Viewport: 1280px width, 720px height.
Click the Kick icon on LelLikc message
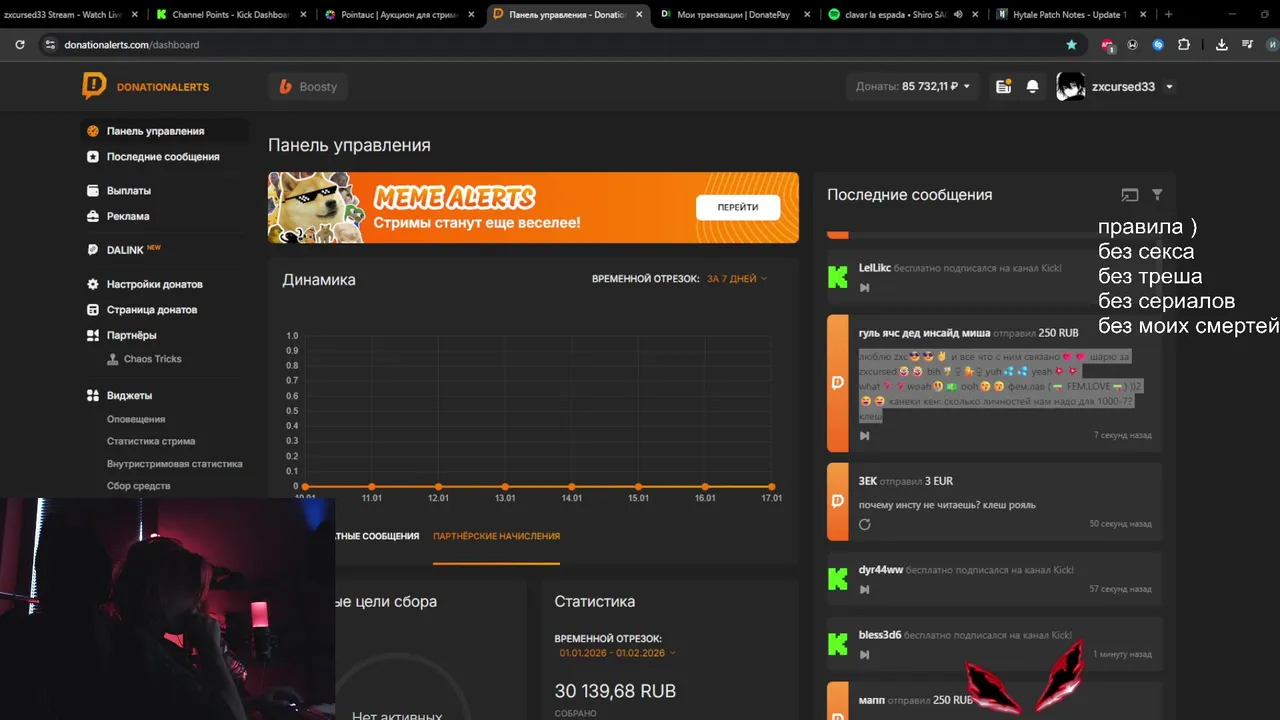click(838, 278)
